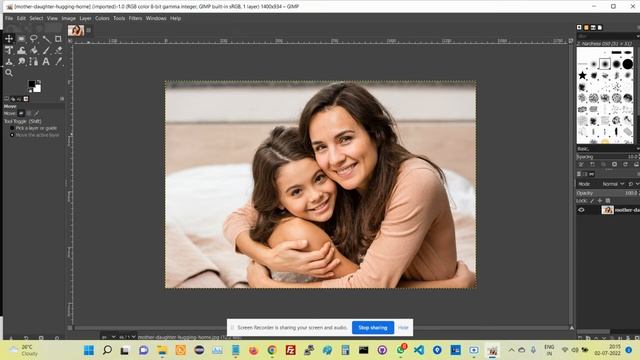This screenshot has width=640, height=360.
Task: Select the Zoom magnifier tool
Action: coord(9,73)
